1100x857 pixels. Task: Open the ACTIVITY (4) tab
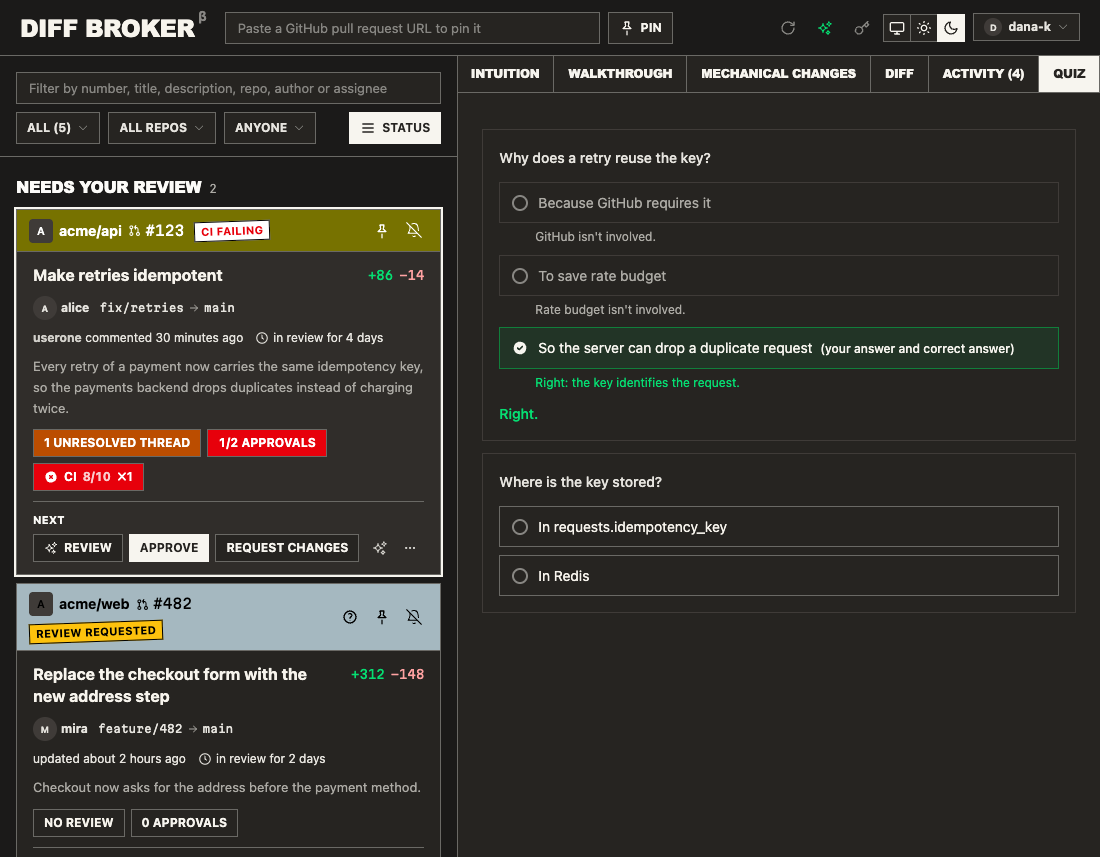coord(983,74)
